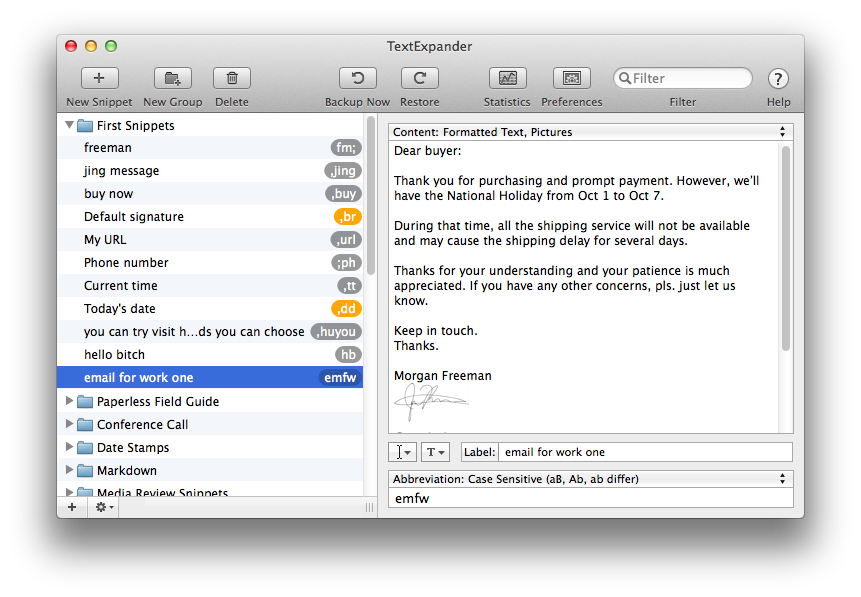Open Help with the question mark

pos(778,79)
